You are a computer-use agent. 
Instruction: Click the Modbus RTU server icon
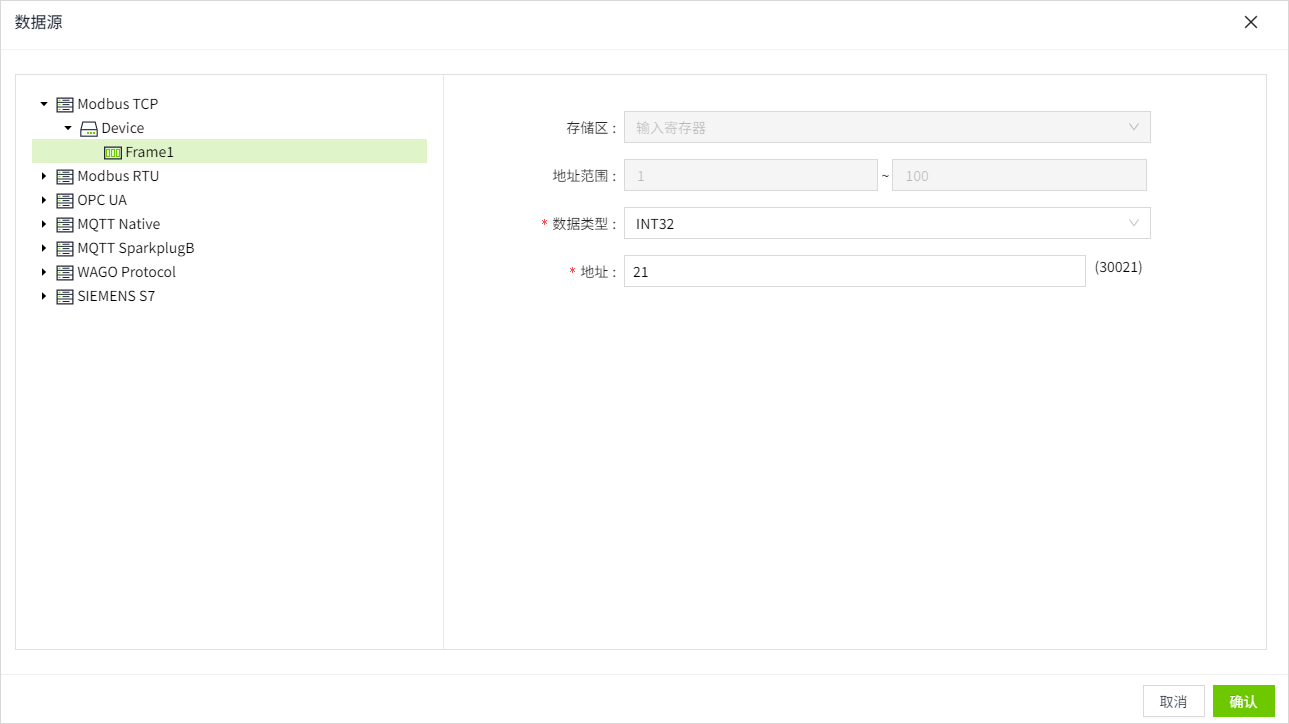(x=65, y=176)
